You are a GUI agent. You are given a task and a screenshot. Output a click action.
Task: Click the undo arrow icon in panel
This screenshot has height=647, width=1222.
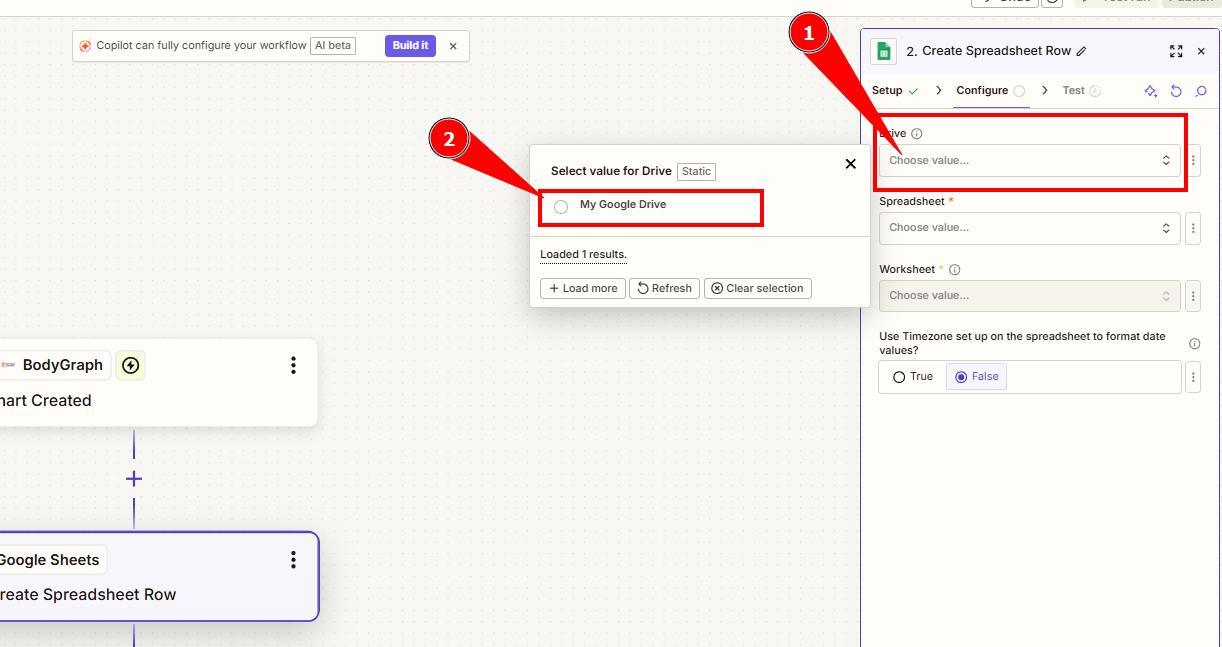click(x=1176, y=91)
